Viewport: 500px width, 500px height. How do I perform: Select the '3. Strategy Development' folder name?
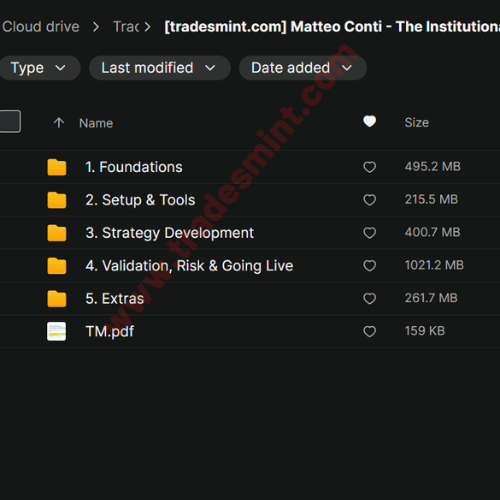click(170, 233)
